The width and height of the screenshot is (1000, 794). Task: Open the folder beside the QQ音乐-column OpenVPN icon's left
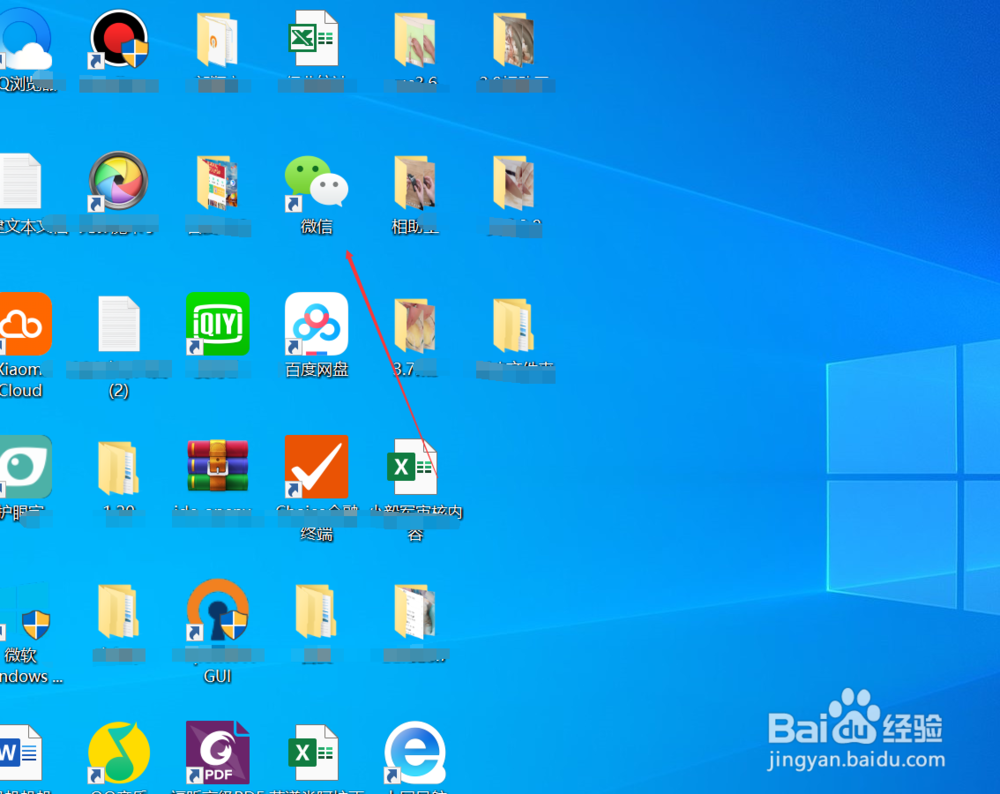[119, 611]
